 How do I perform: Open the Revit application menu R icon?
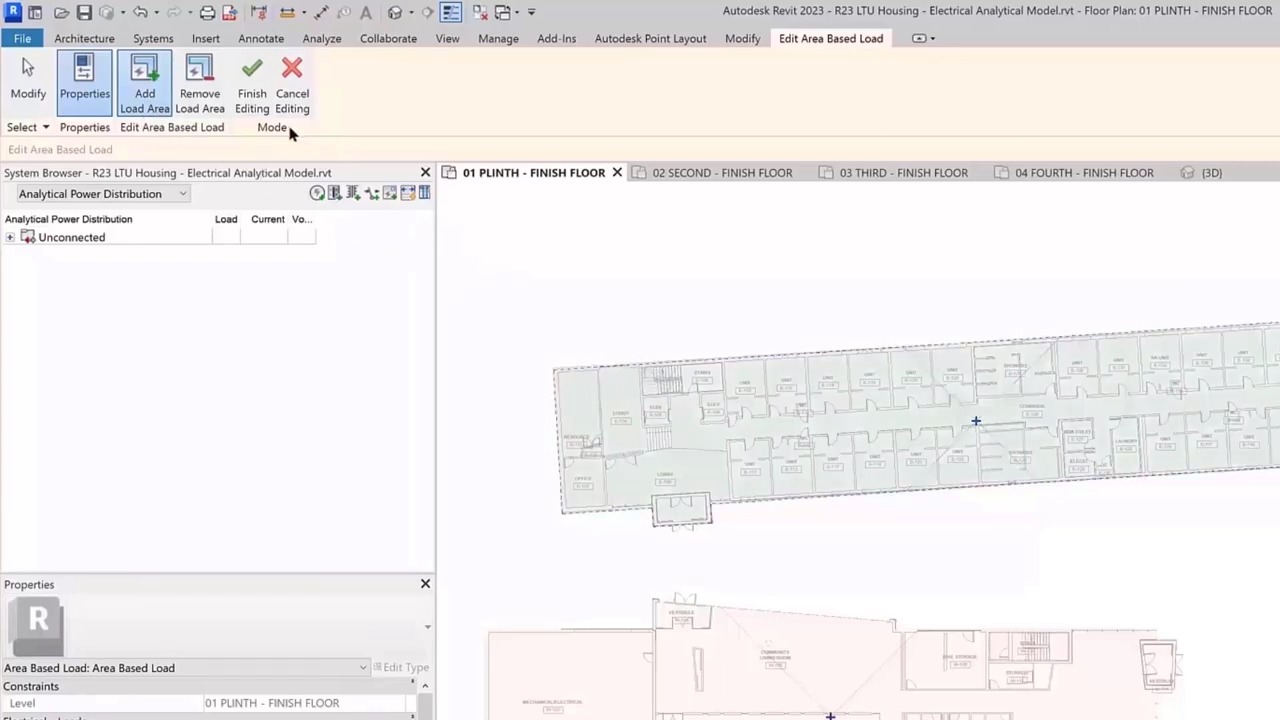coord(13,12)
